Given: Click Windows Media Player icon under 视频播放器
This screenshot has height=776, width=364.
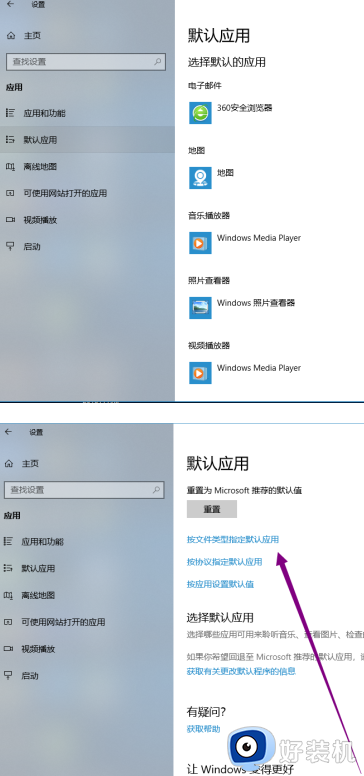Looking at the screenshot, I should point(200,373).
